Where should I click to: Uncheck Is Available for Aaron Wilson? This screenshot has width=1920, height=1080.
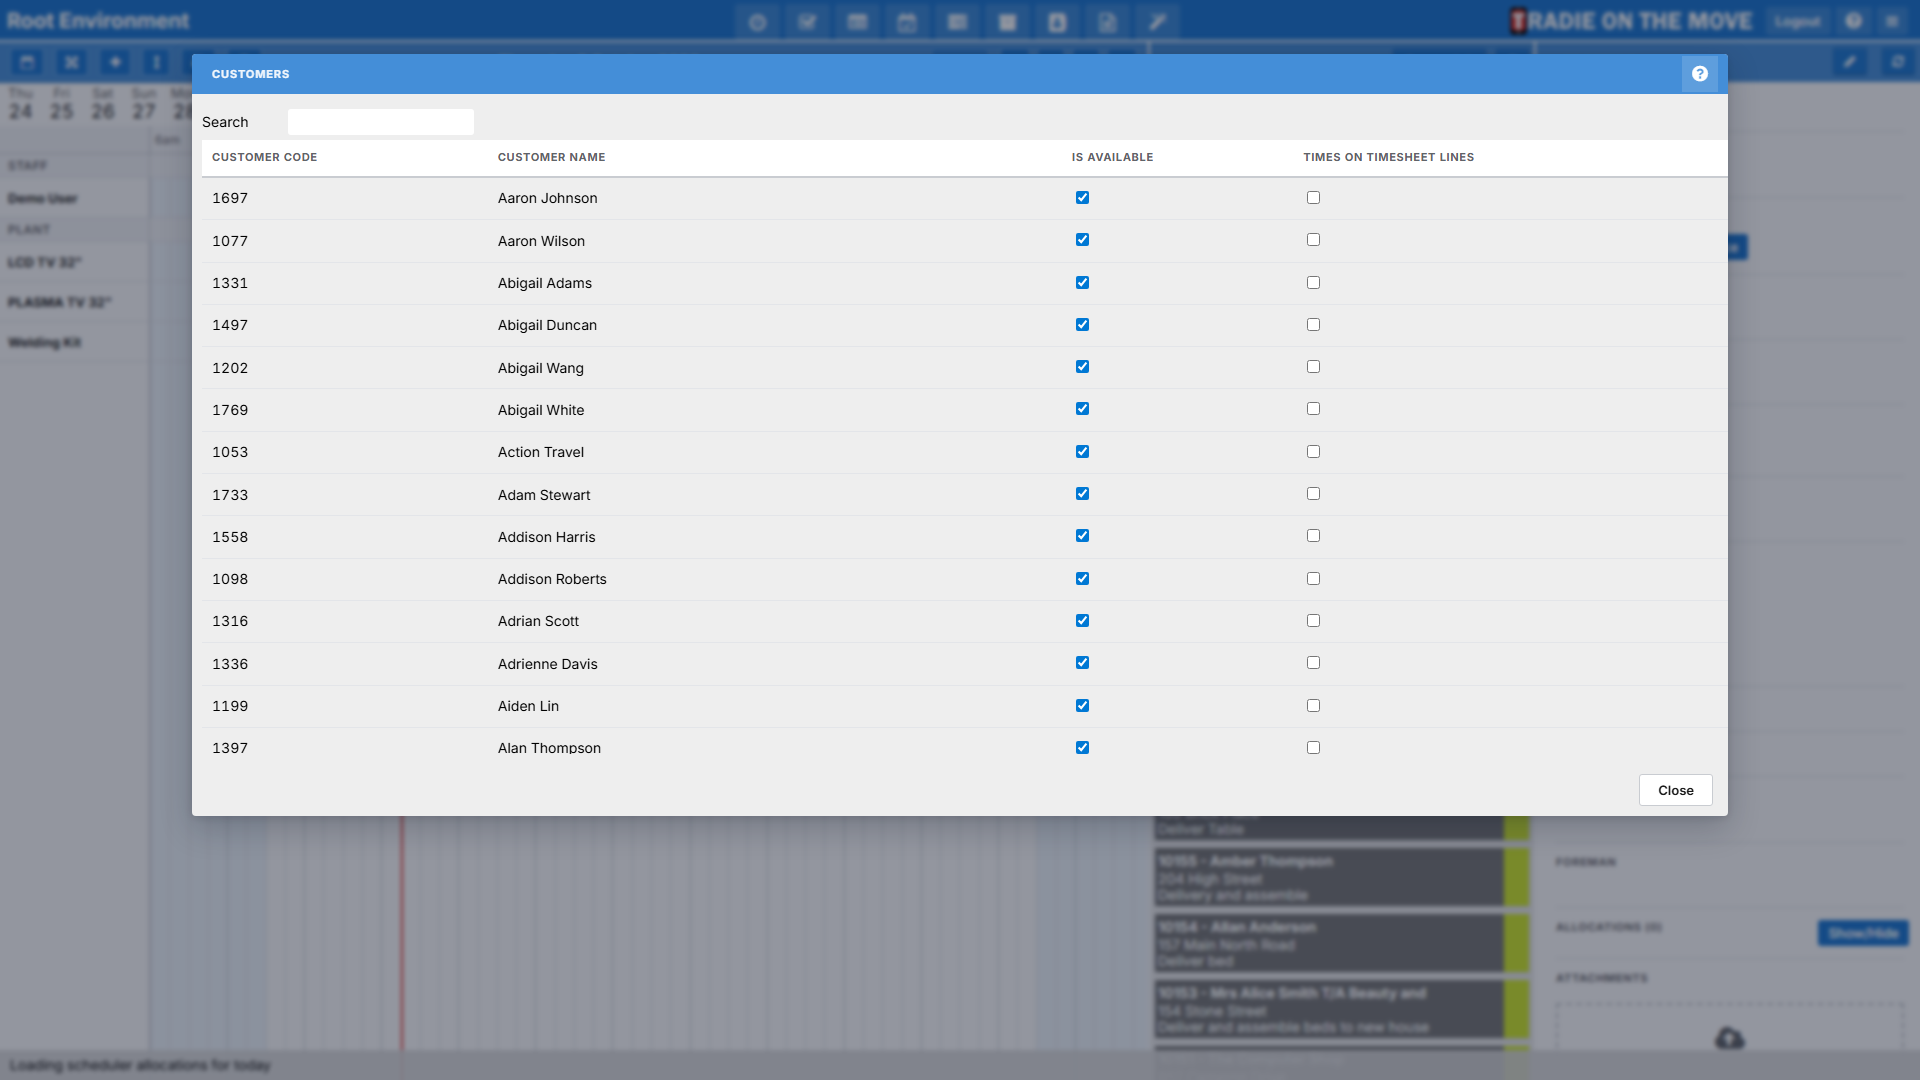coord(1082,240)
